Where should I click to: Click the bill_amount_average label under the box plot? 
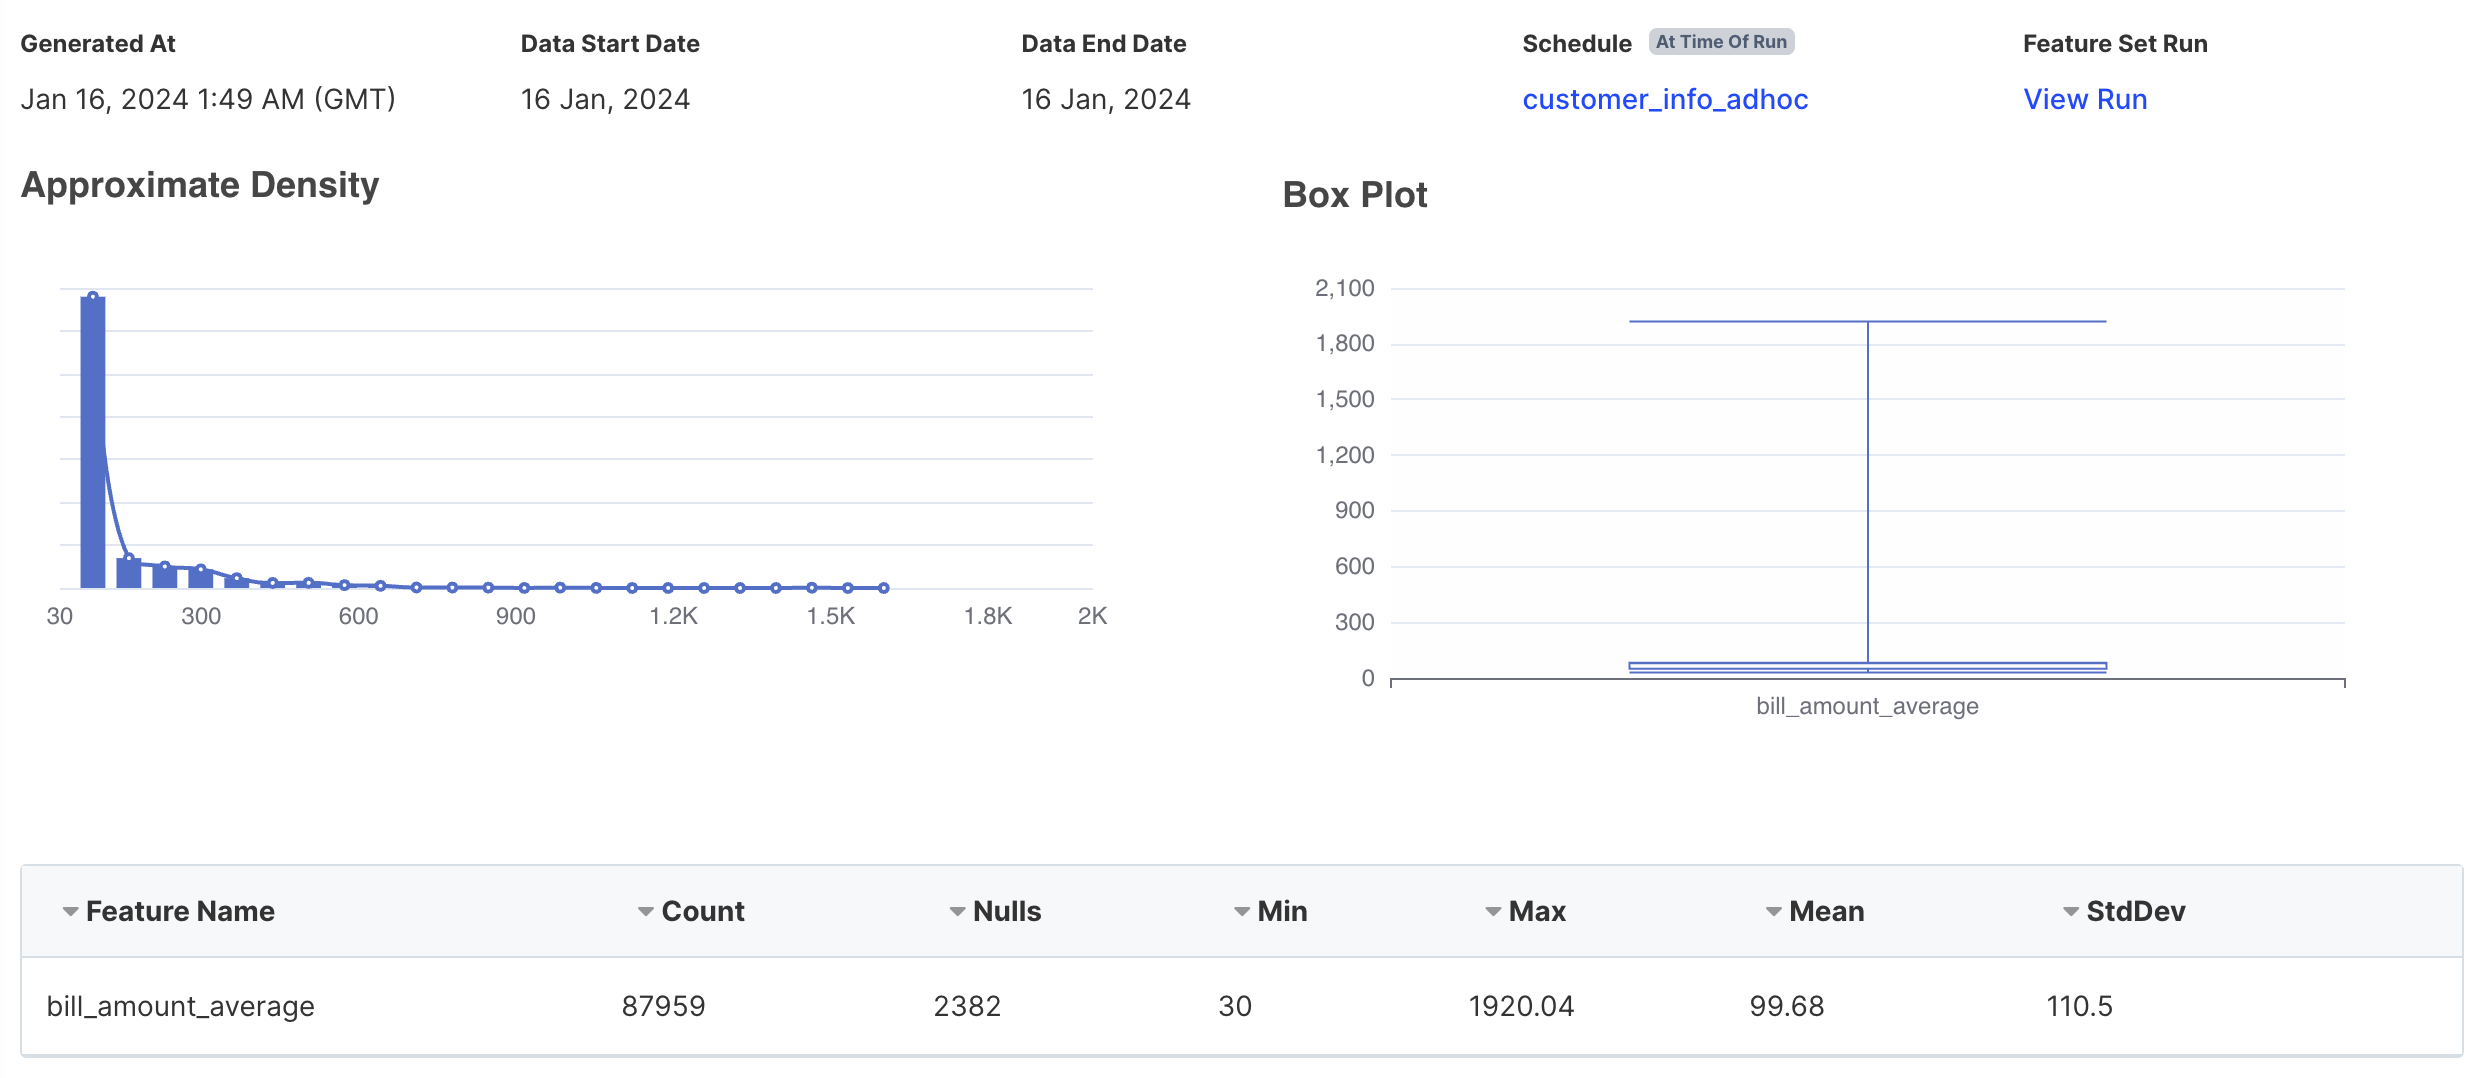pyautogui.click(x=1867, y=707)
